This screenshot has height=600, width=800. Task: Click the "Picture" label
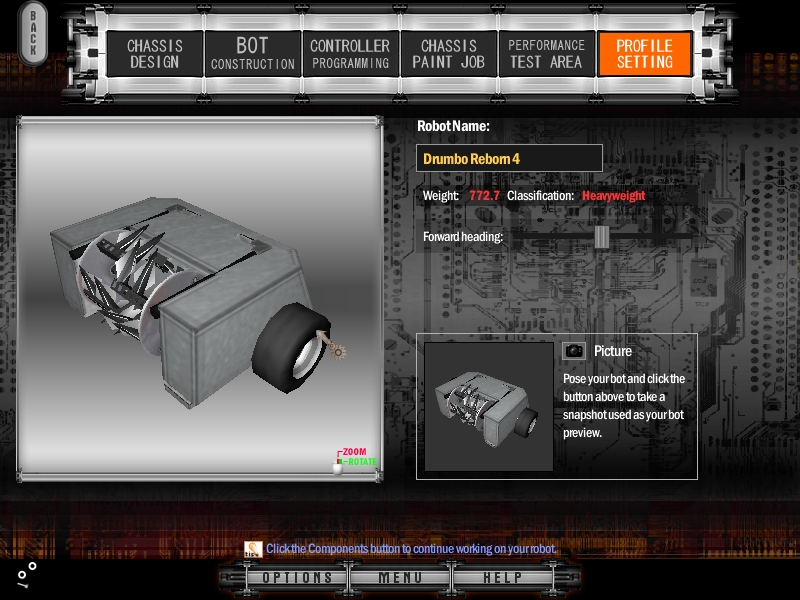[613, 351]
